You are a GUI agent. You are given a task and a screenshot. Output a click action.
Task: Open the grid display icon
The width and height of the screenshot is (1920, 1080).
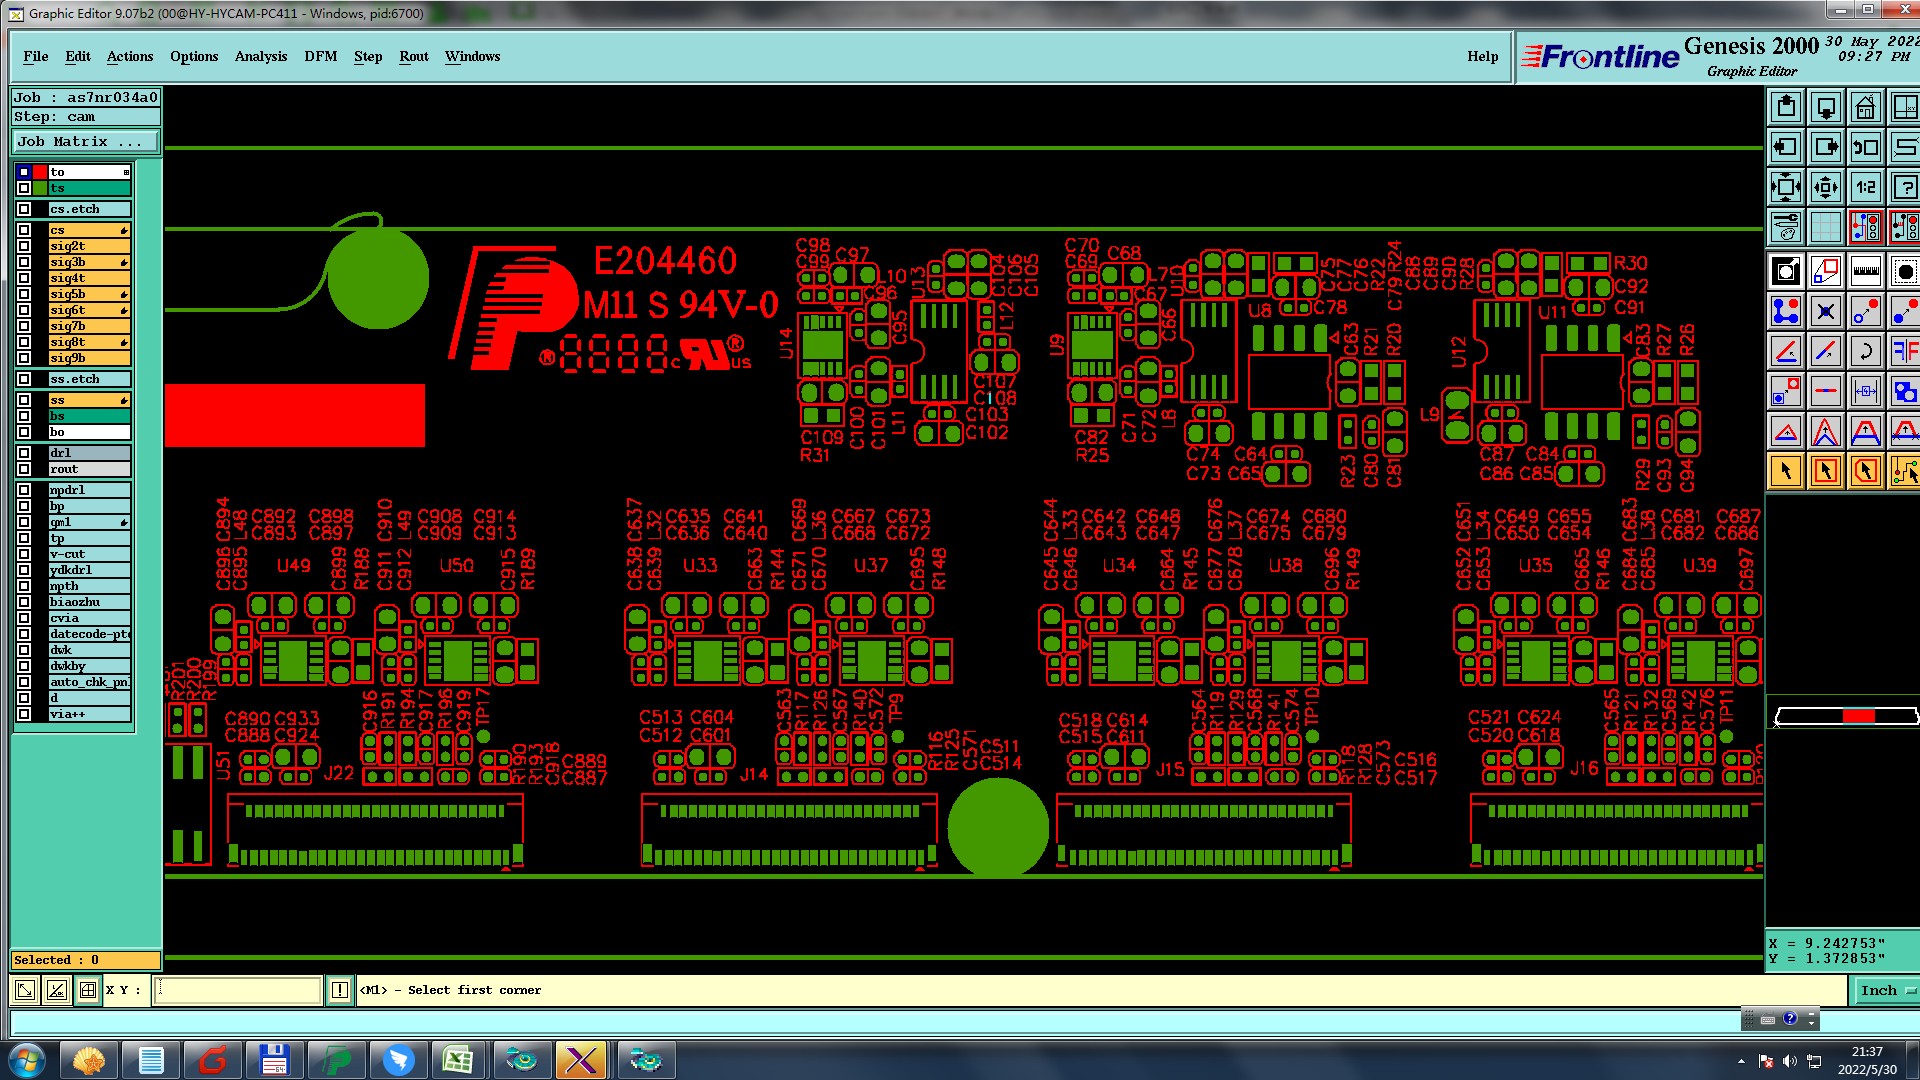pyautogui.click(x=1825, y=228)
